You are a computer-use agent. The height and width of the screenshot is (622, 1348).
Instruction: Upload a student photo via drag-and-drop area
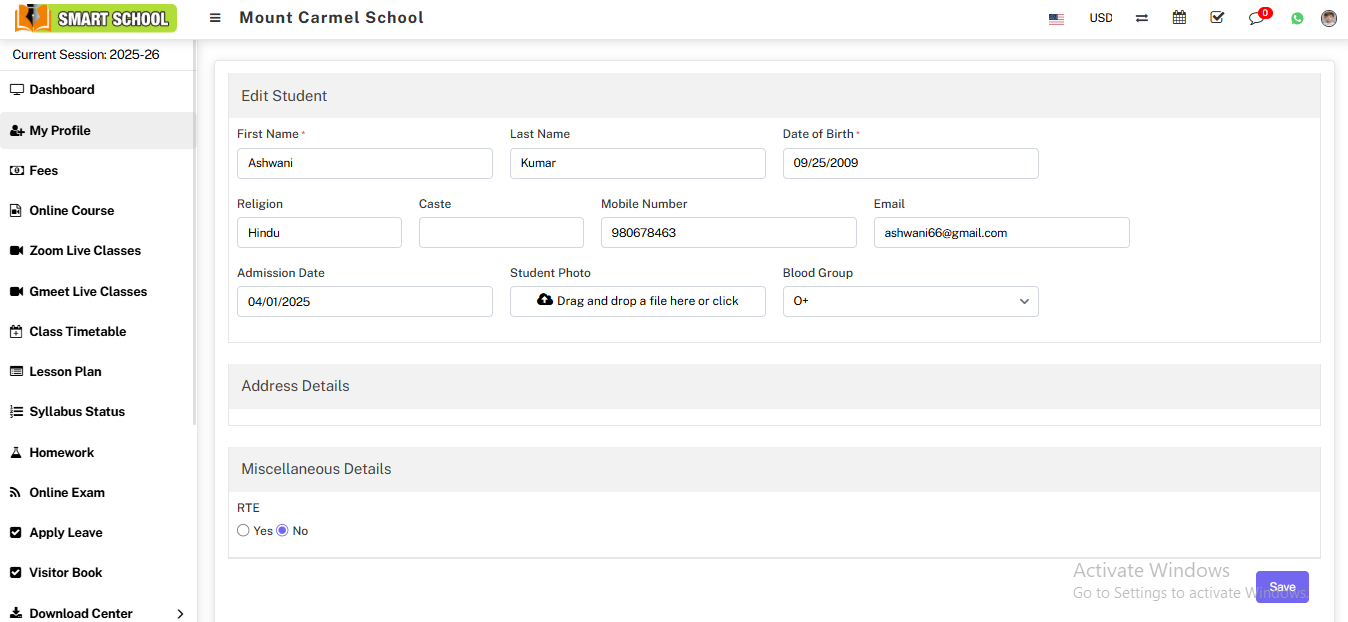tap(637, 301)
